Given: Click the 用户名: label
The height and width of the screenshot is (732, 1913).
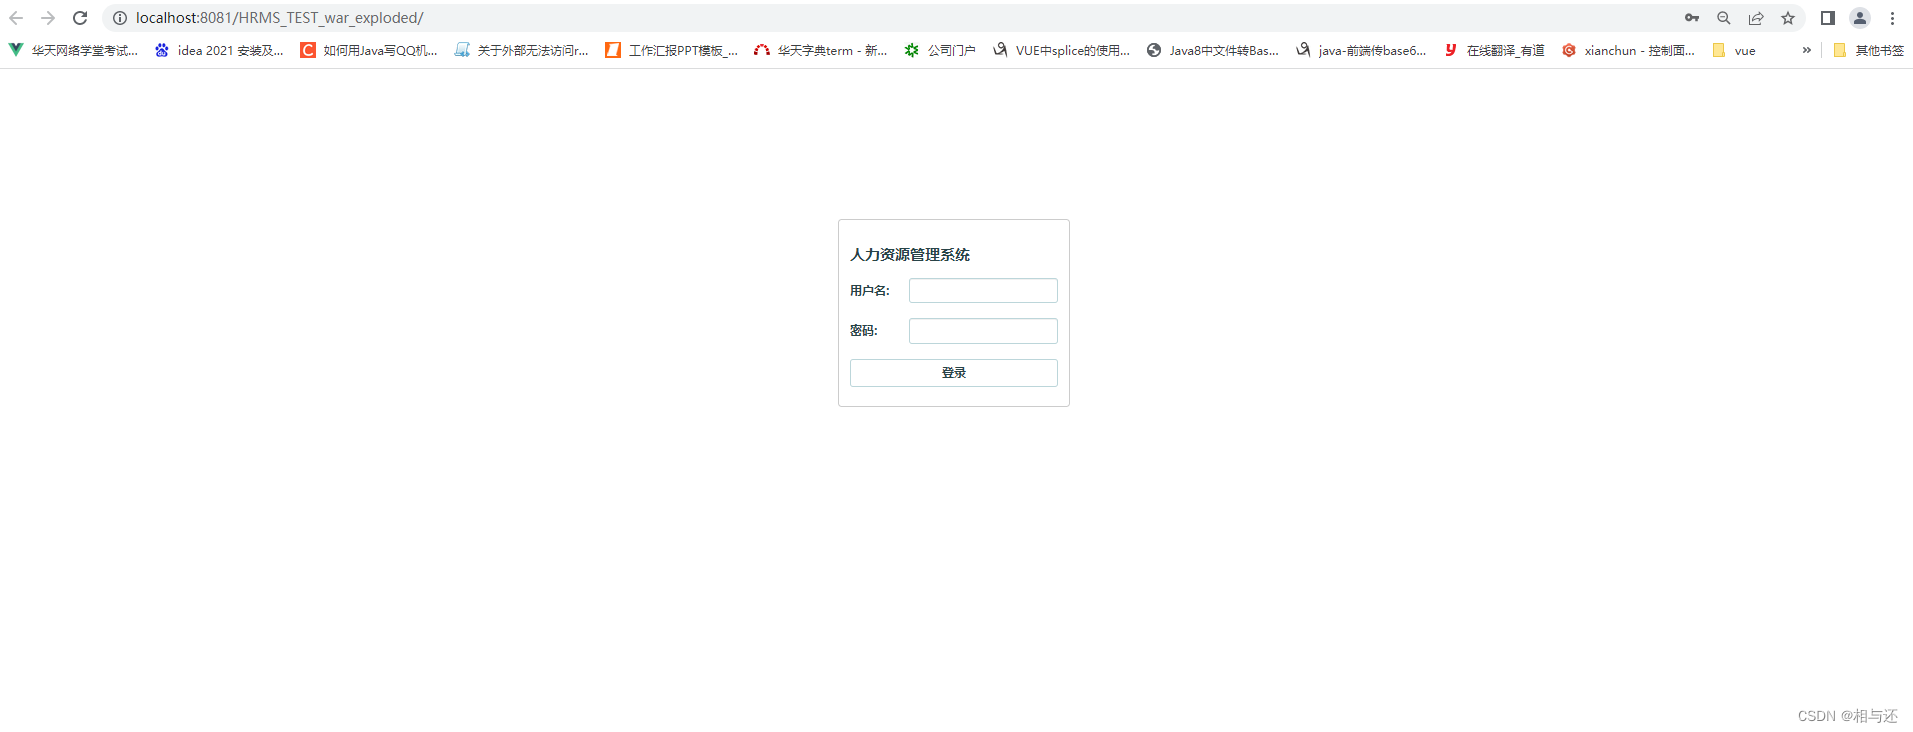Looking at the screenshot, I should click(x=870, y=291).
